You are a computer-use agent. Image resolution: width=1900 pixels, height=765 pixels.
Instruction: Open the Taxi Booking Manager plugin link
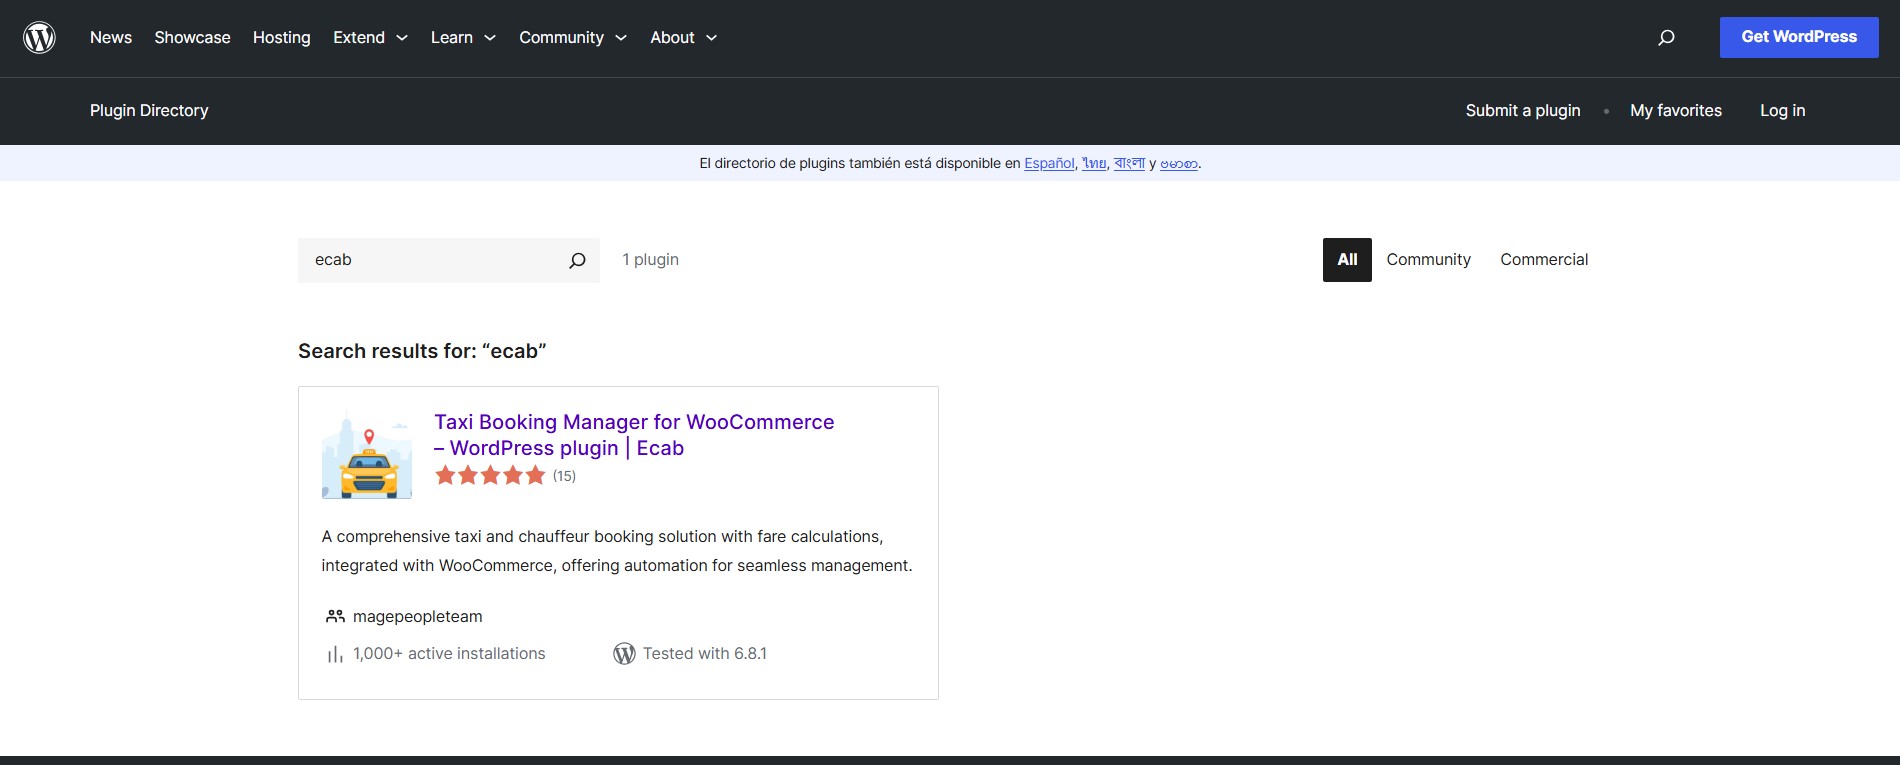(x=634, y=435)
